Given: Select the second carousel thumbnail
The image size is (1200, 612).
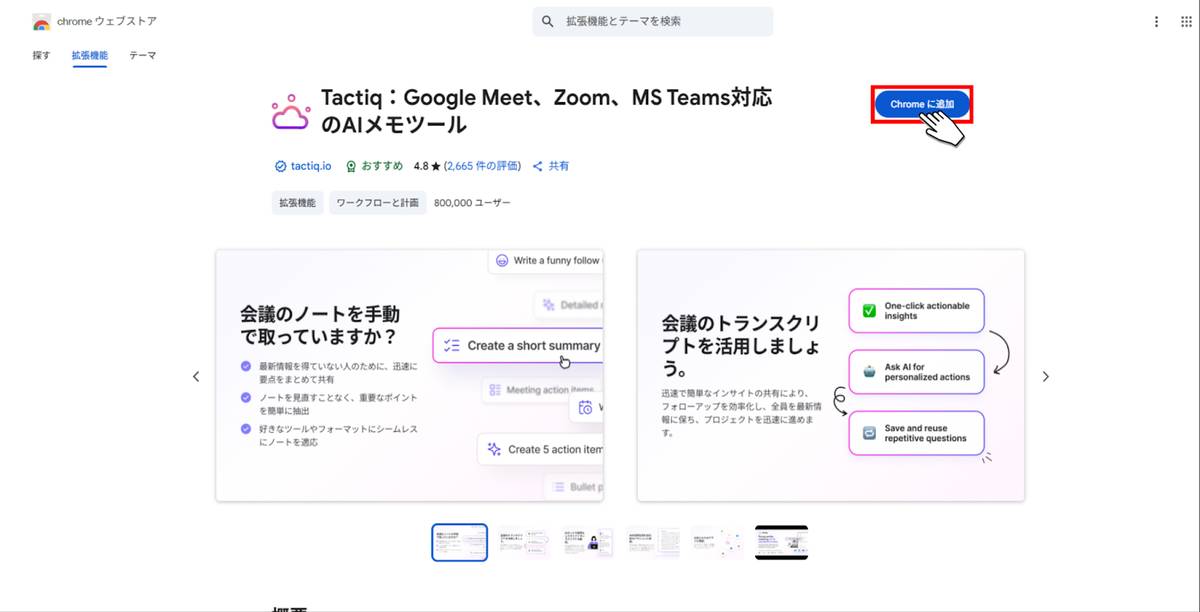Looking at the screenshot, I should tap(524, 543).
